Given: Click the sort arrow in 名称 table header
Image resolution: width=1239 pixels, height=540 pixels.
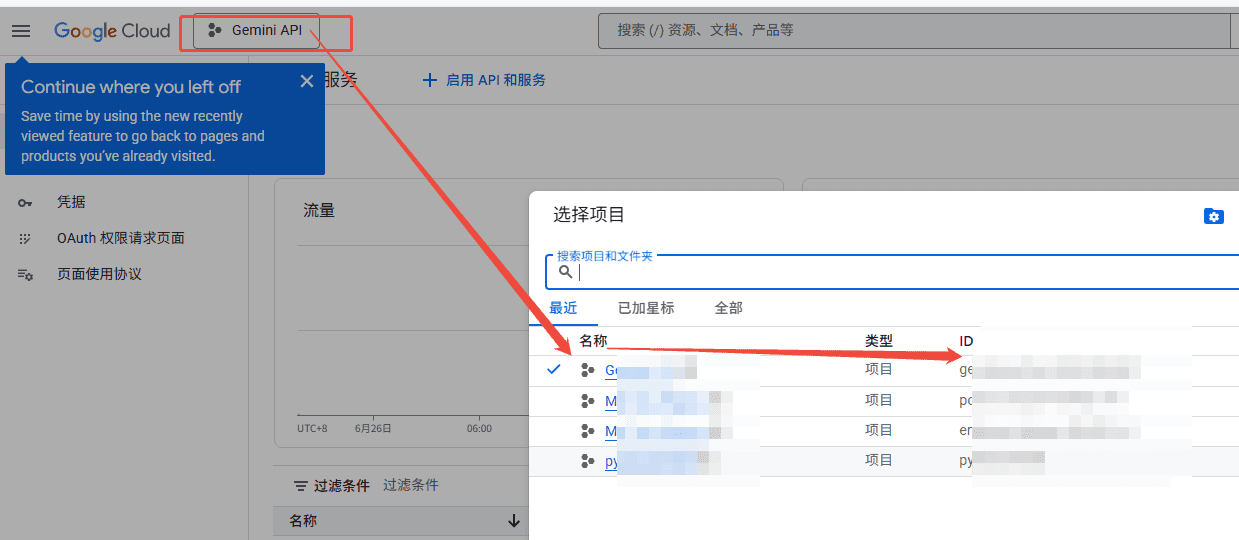Looking at the screenshot, I should tap(514, 521).
